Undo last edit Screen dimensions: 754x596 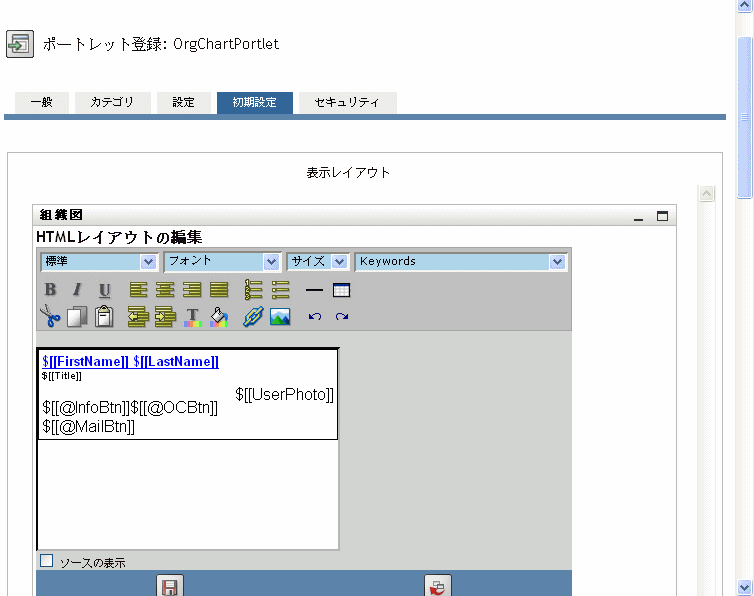[x=314, y=316]
